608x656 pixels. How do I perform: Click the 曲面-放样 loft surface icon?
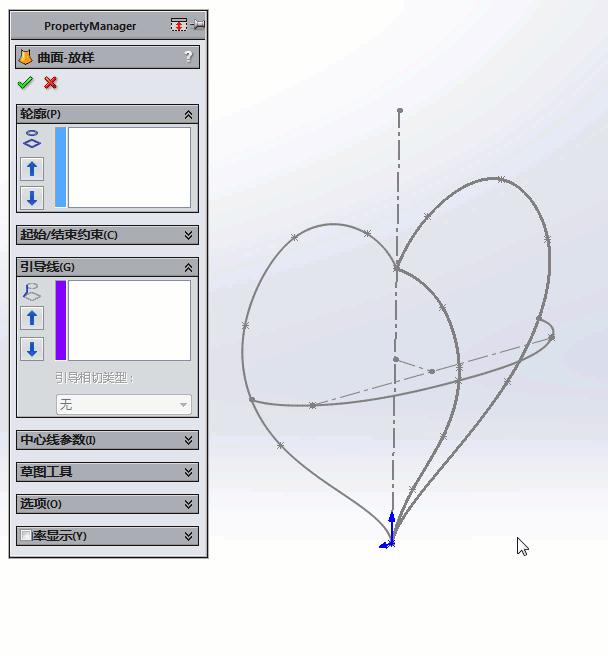point(26,57)
